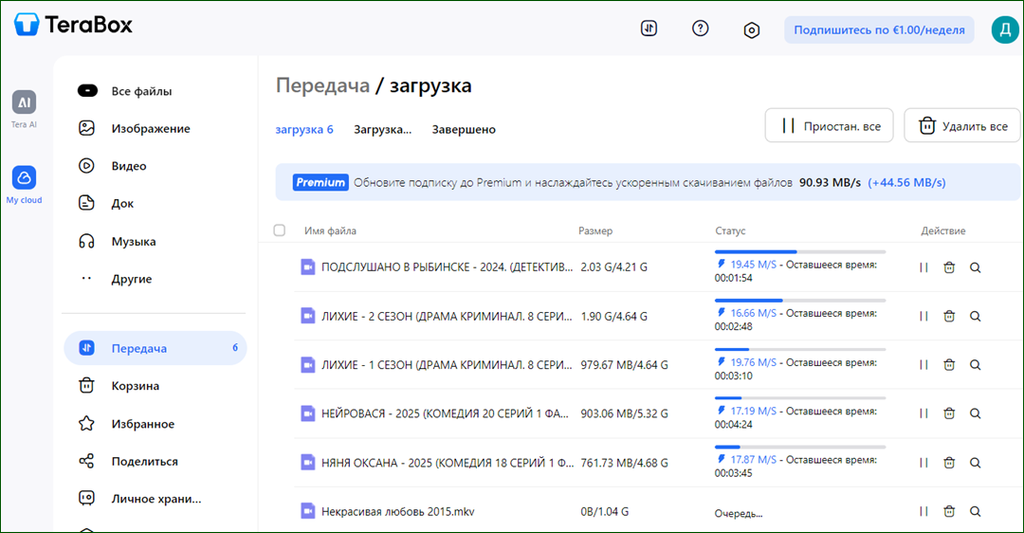Viewport: 1024px width, 533px height.
Task: Click the Размер column header
Action: tap(596, 231)
